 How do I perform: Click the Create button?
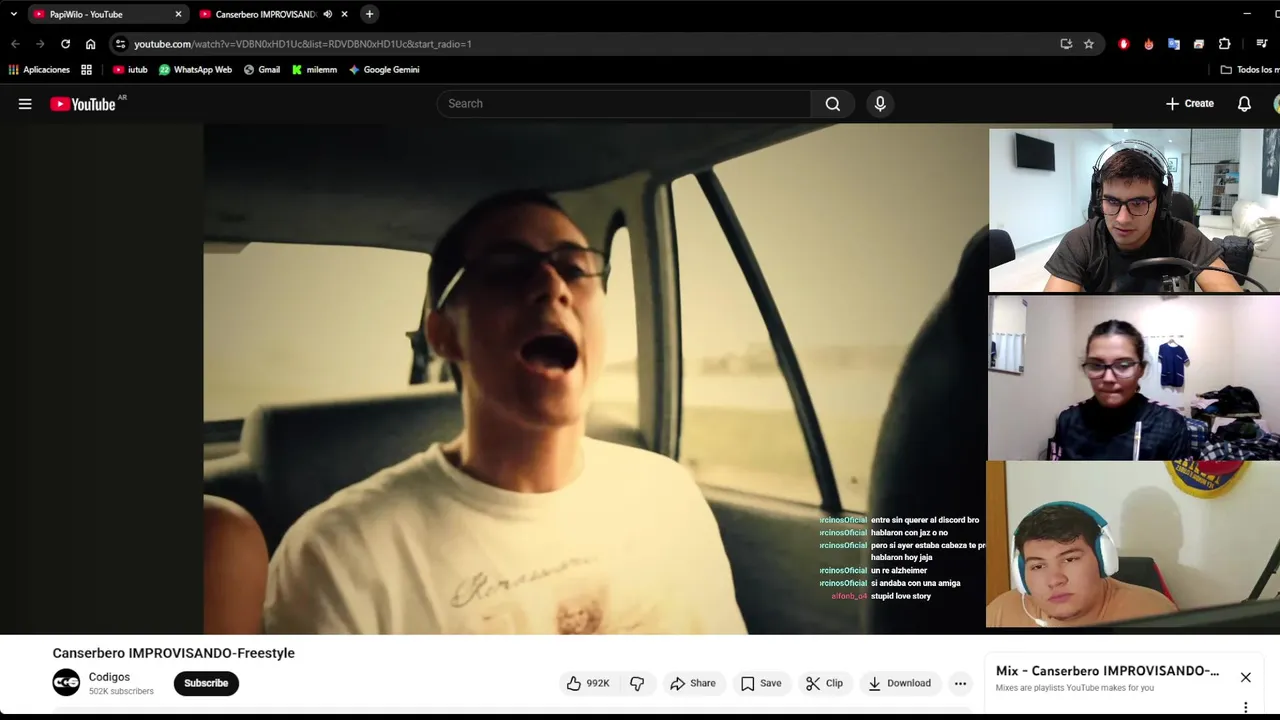(x=1190, y=104)
